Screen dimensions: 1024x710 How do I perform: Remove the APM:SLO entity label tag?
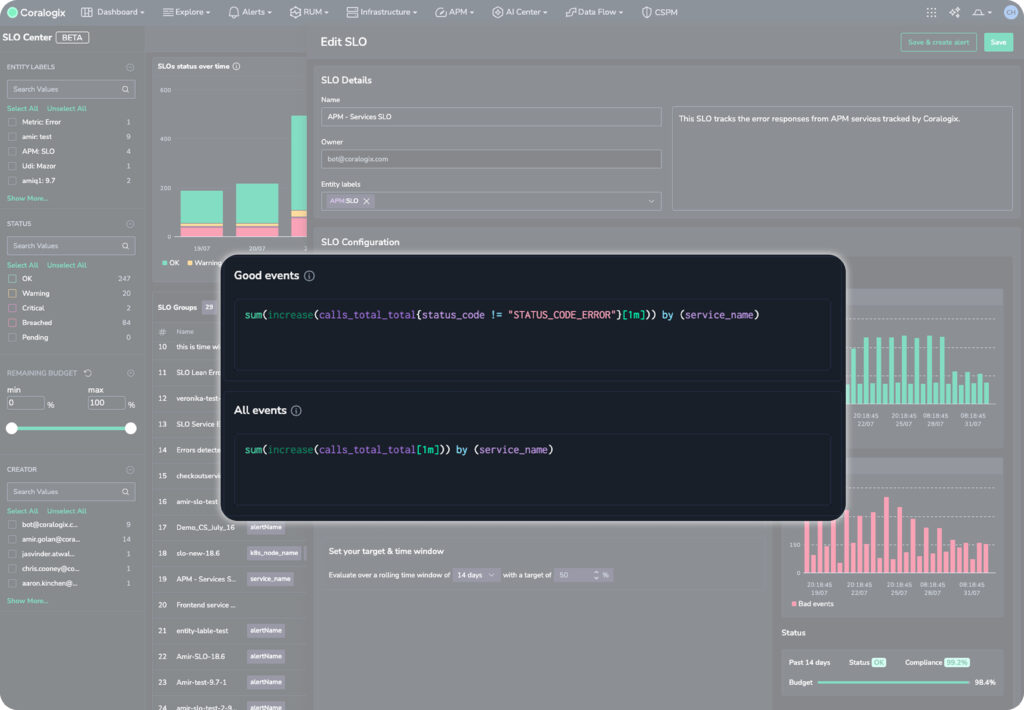(x=366, y=201)
